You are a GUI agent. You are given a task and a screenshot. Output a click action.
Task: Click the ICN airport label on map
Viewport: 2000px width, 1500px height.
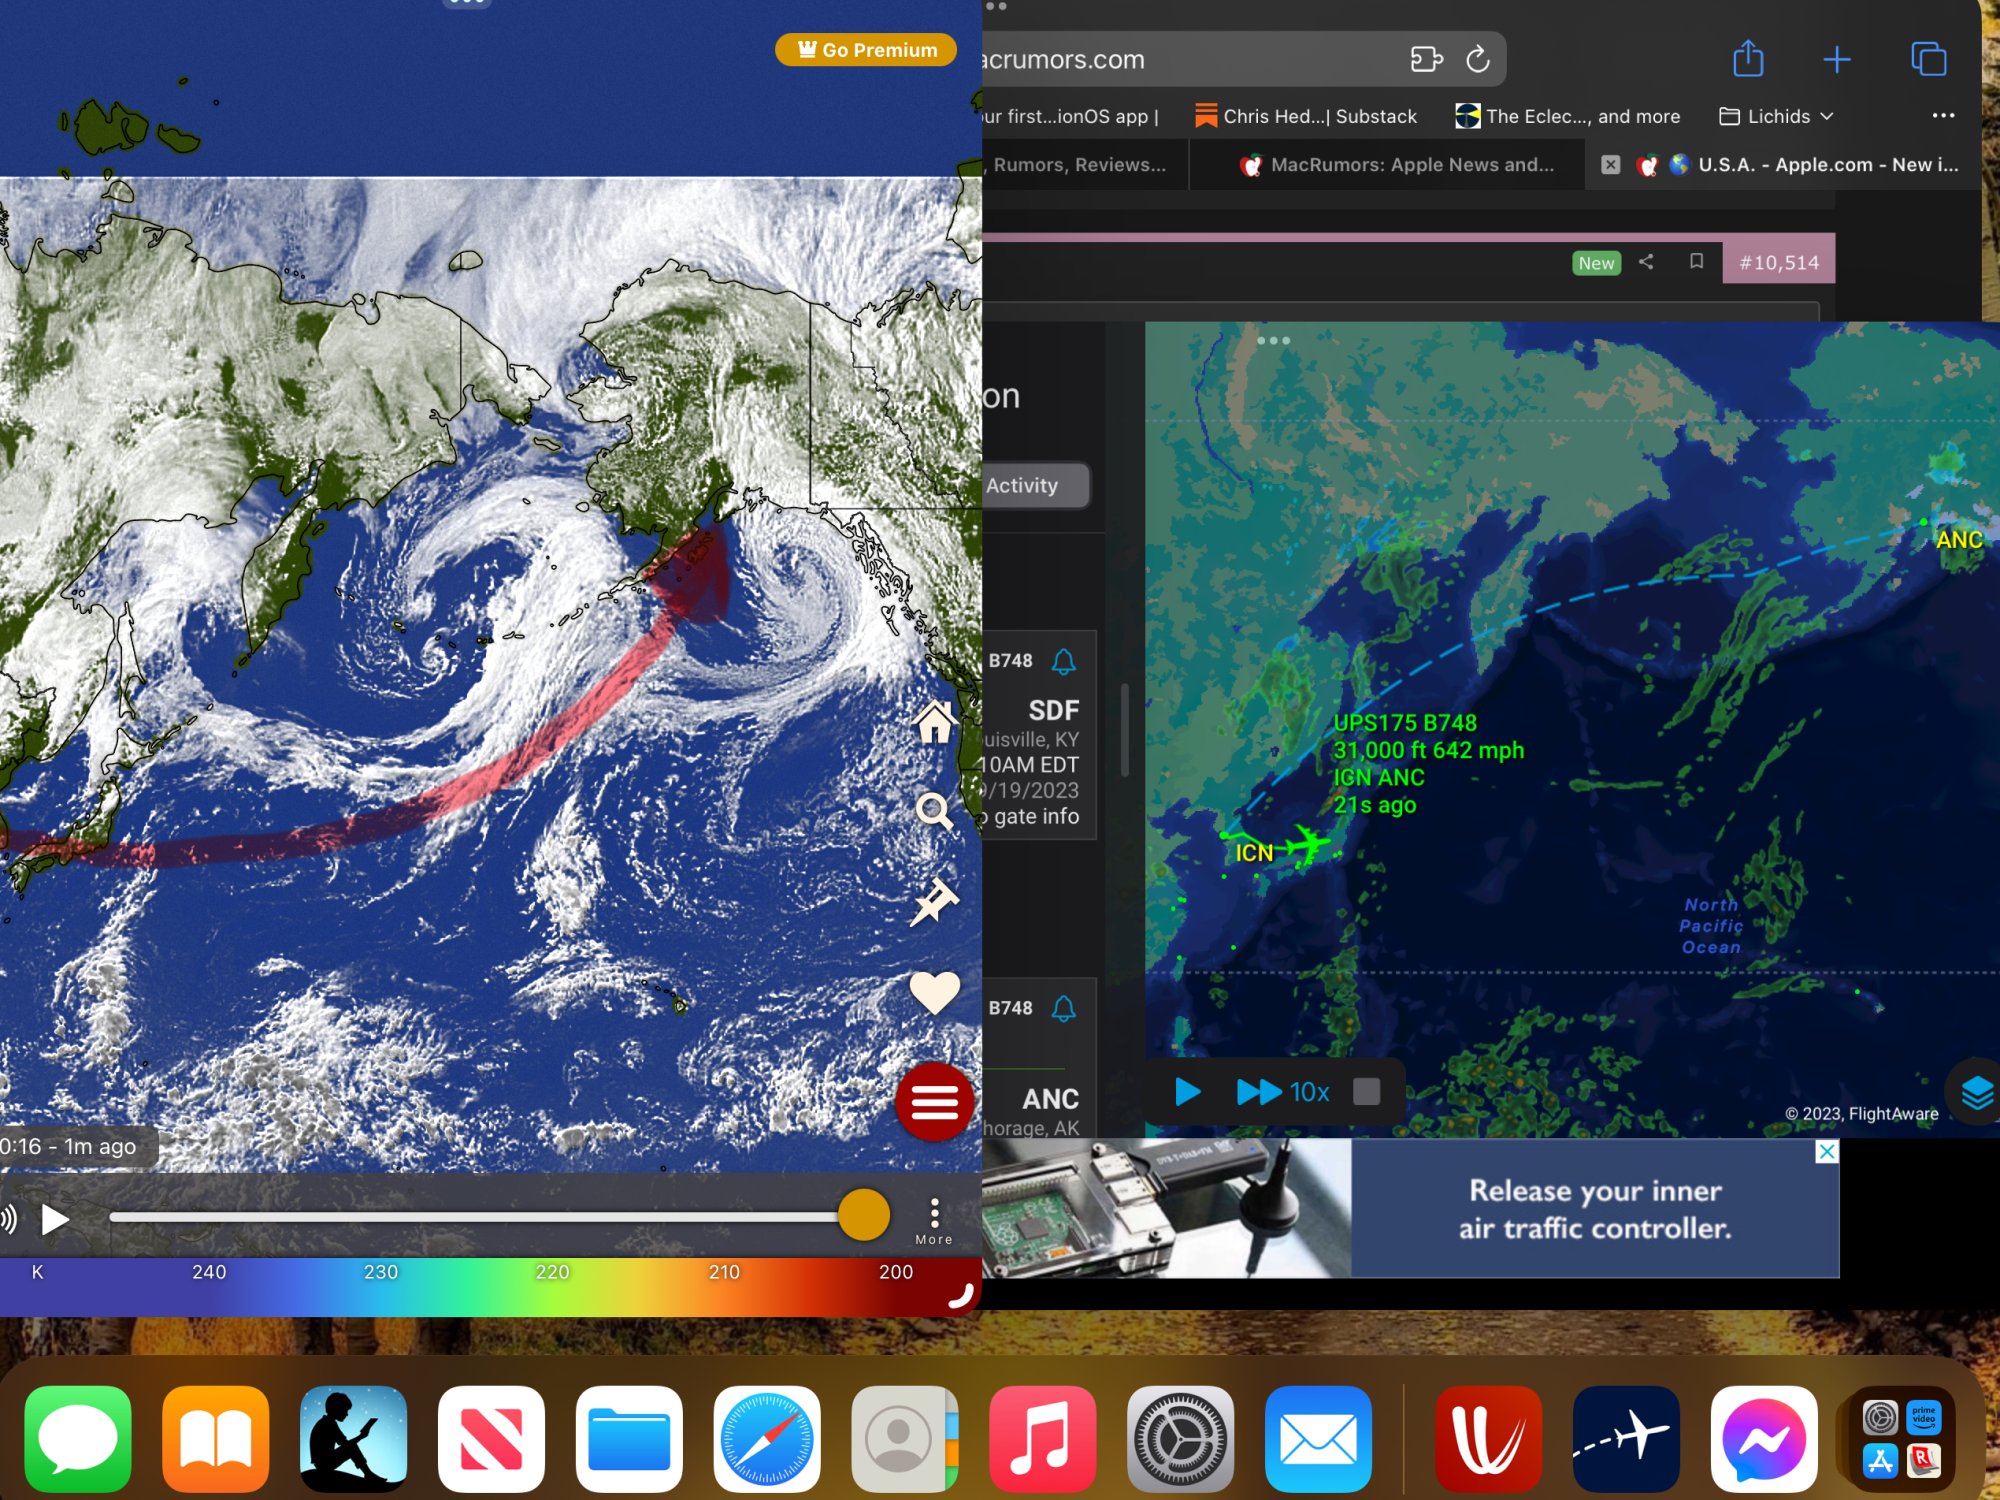coord(1254,853)
